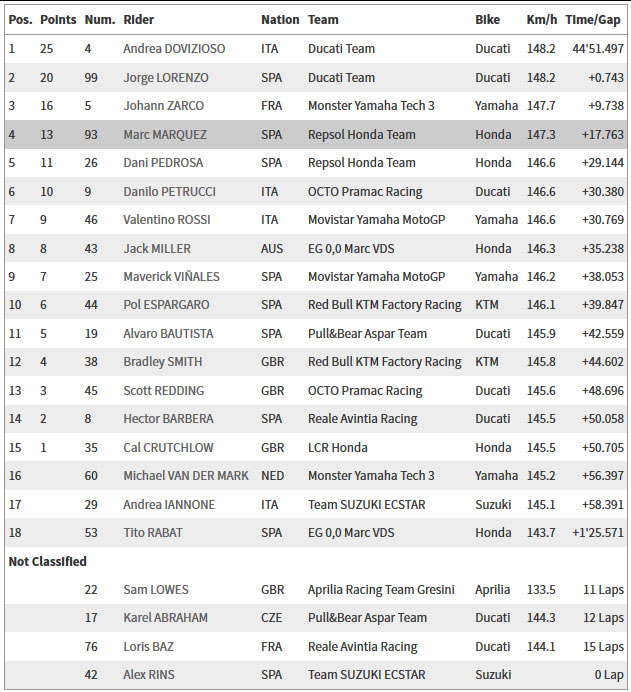Select the Tito RABAT gap time +1'25.571

tap(598, 533)
